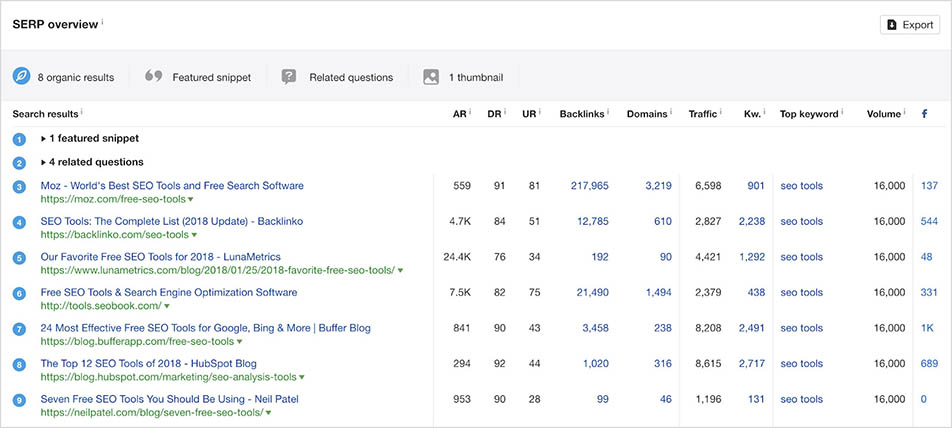Click the info icon next to Search results

[82, 112]
